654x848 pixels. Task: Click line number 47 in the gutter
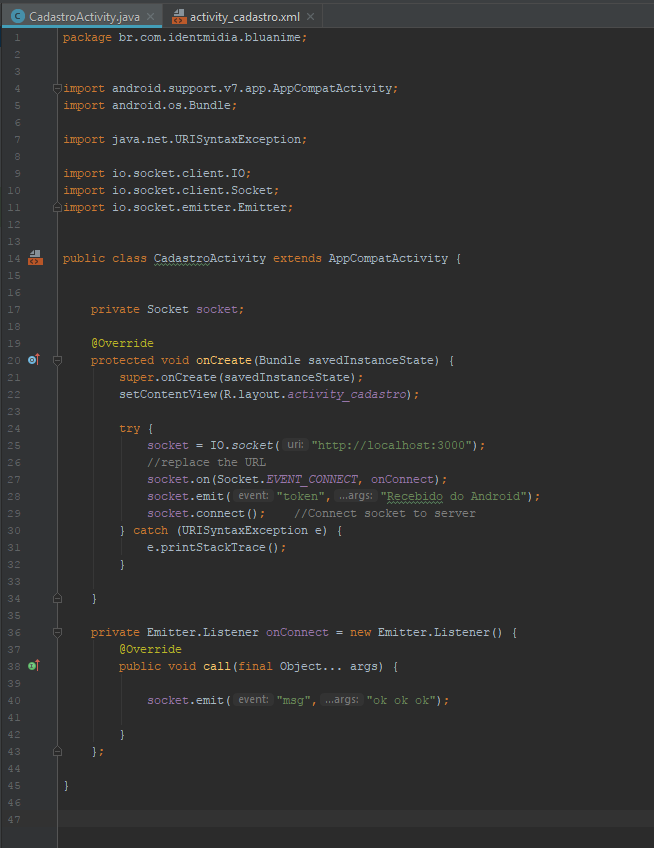point(14,819)
